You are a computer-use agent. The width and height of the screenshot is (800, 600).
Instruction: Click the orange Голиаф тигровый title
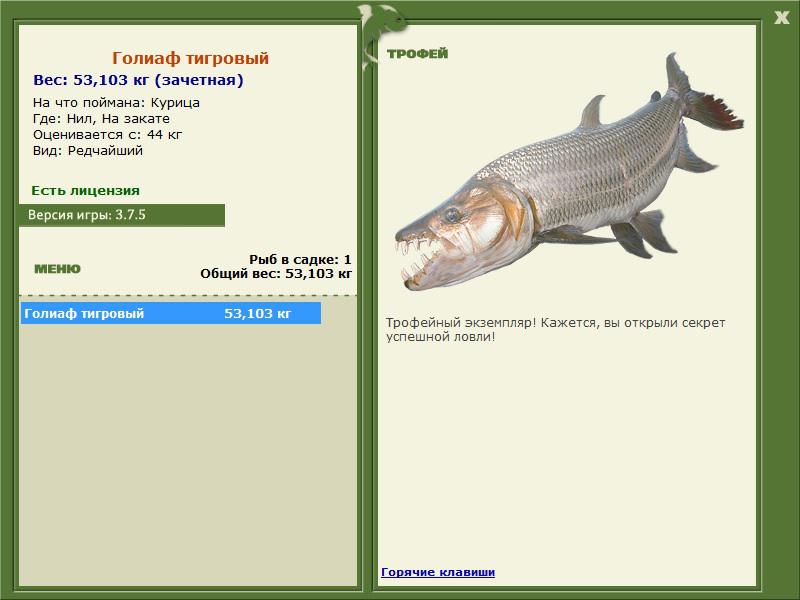[190, 58]
